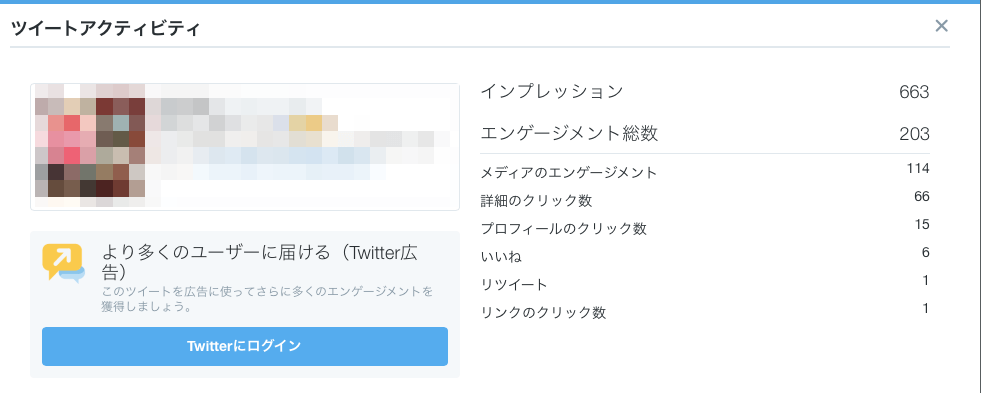The width and height of the screenshot is (981, 393).
Task: Click the 663 impressions count
Action: (914, 93)
